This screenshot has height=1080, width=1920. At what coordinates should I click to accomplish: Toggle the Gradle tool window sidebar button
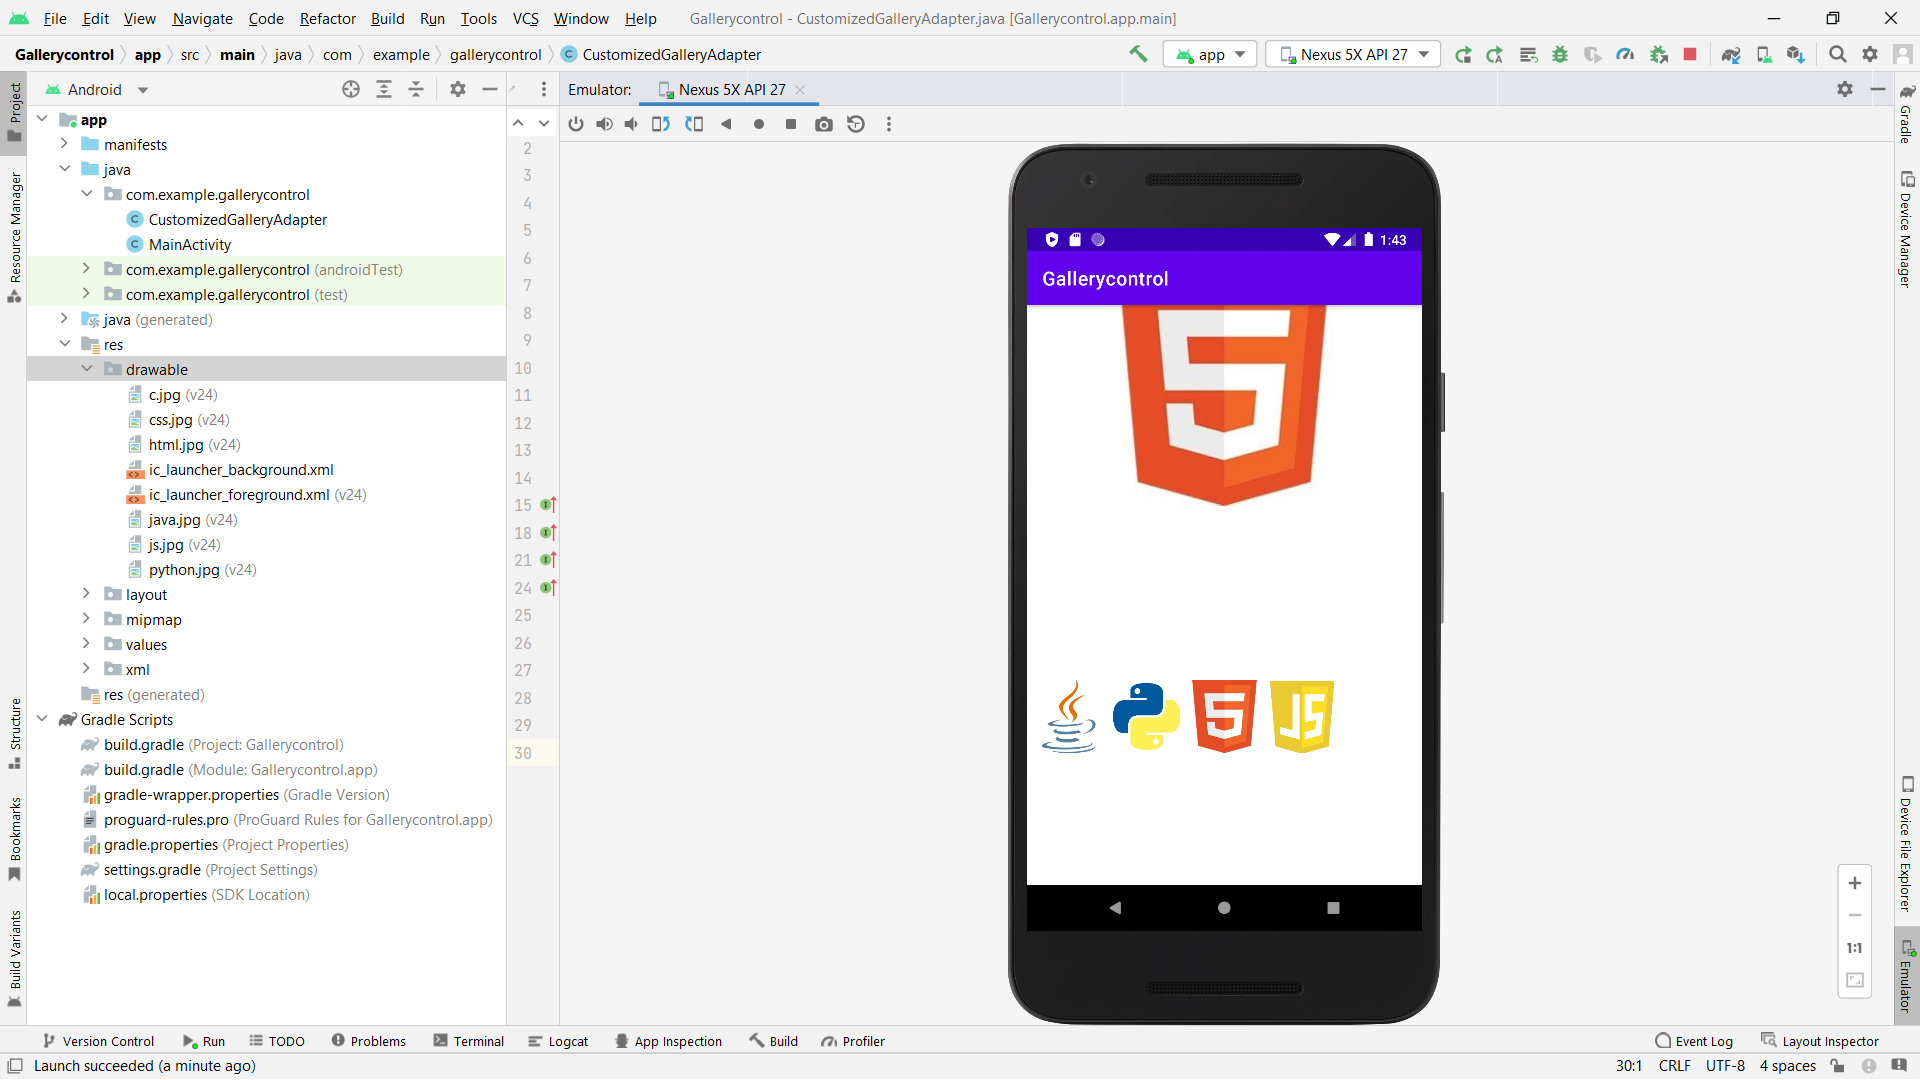(x=1906, y=114)
